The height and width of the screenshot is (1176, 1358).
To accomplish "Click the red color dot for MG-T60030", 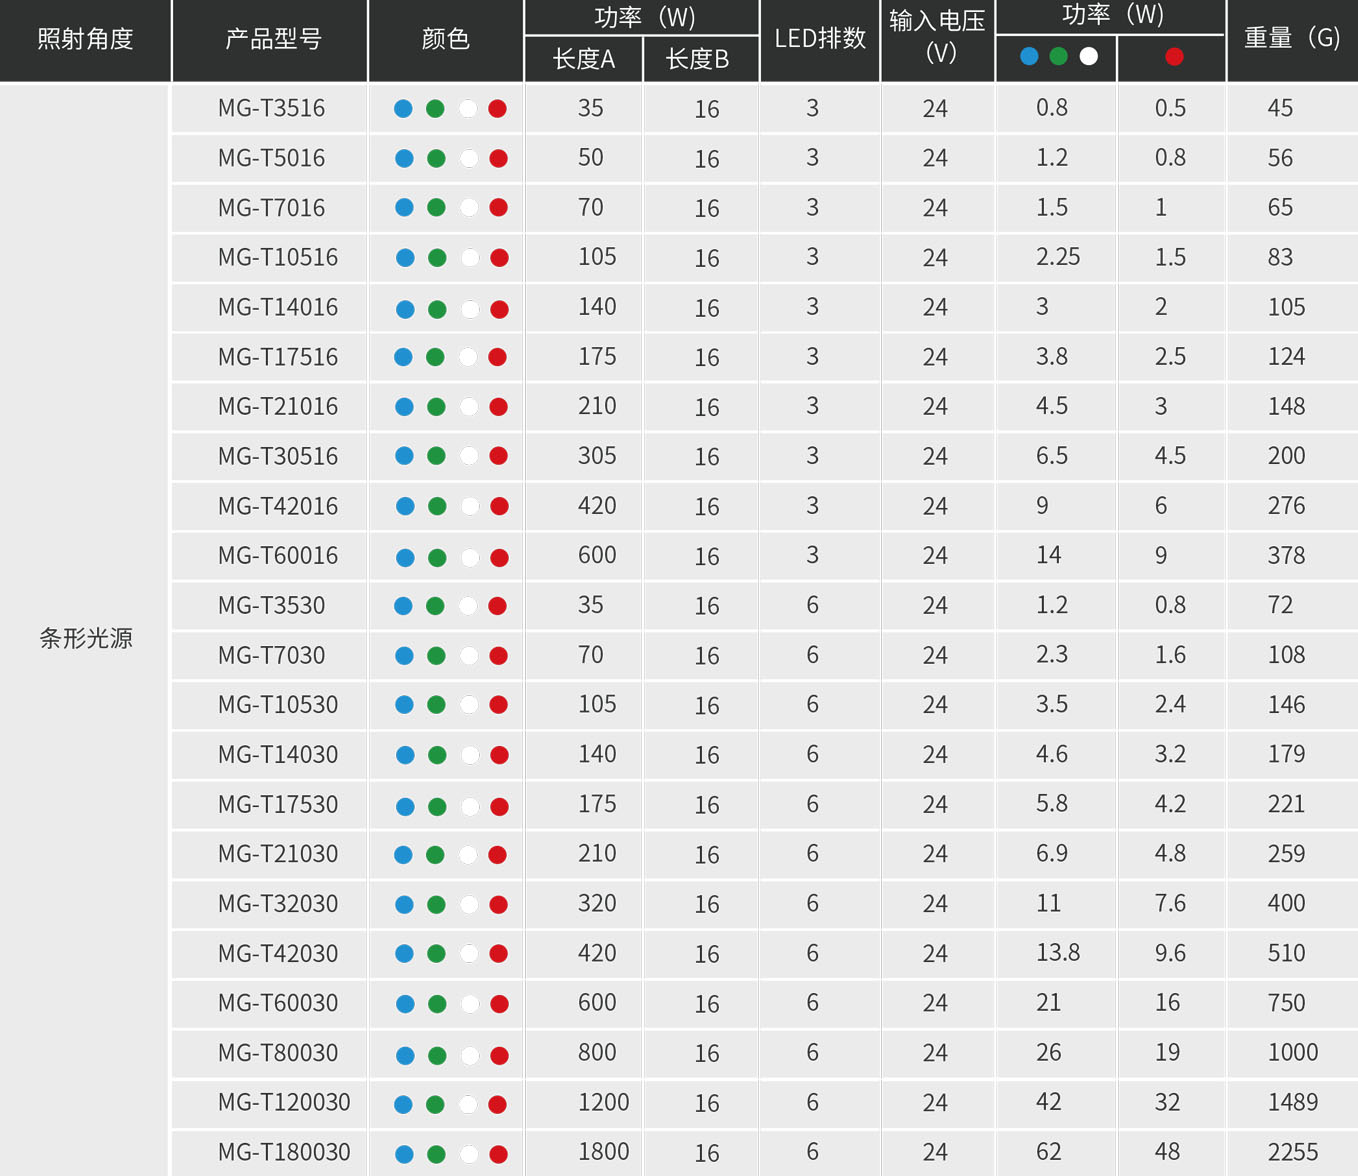I will click(500, 1004).
